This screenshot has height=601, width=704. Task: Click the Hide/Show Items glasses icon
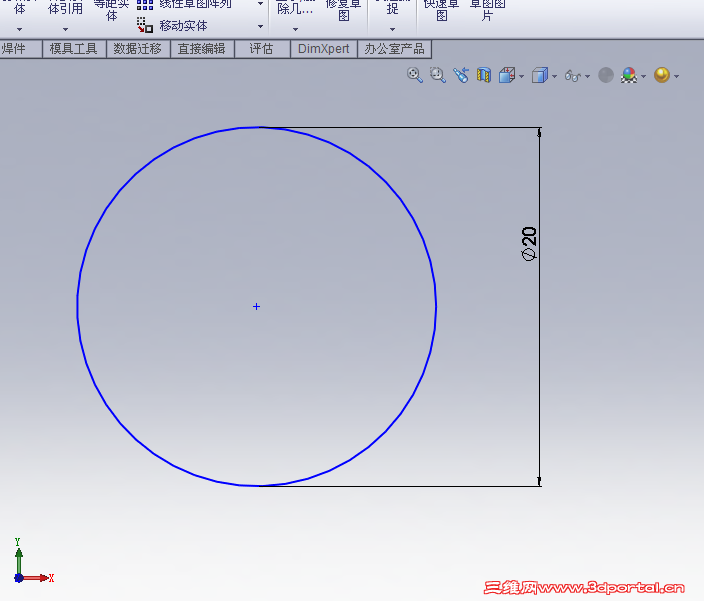(573, 76)
